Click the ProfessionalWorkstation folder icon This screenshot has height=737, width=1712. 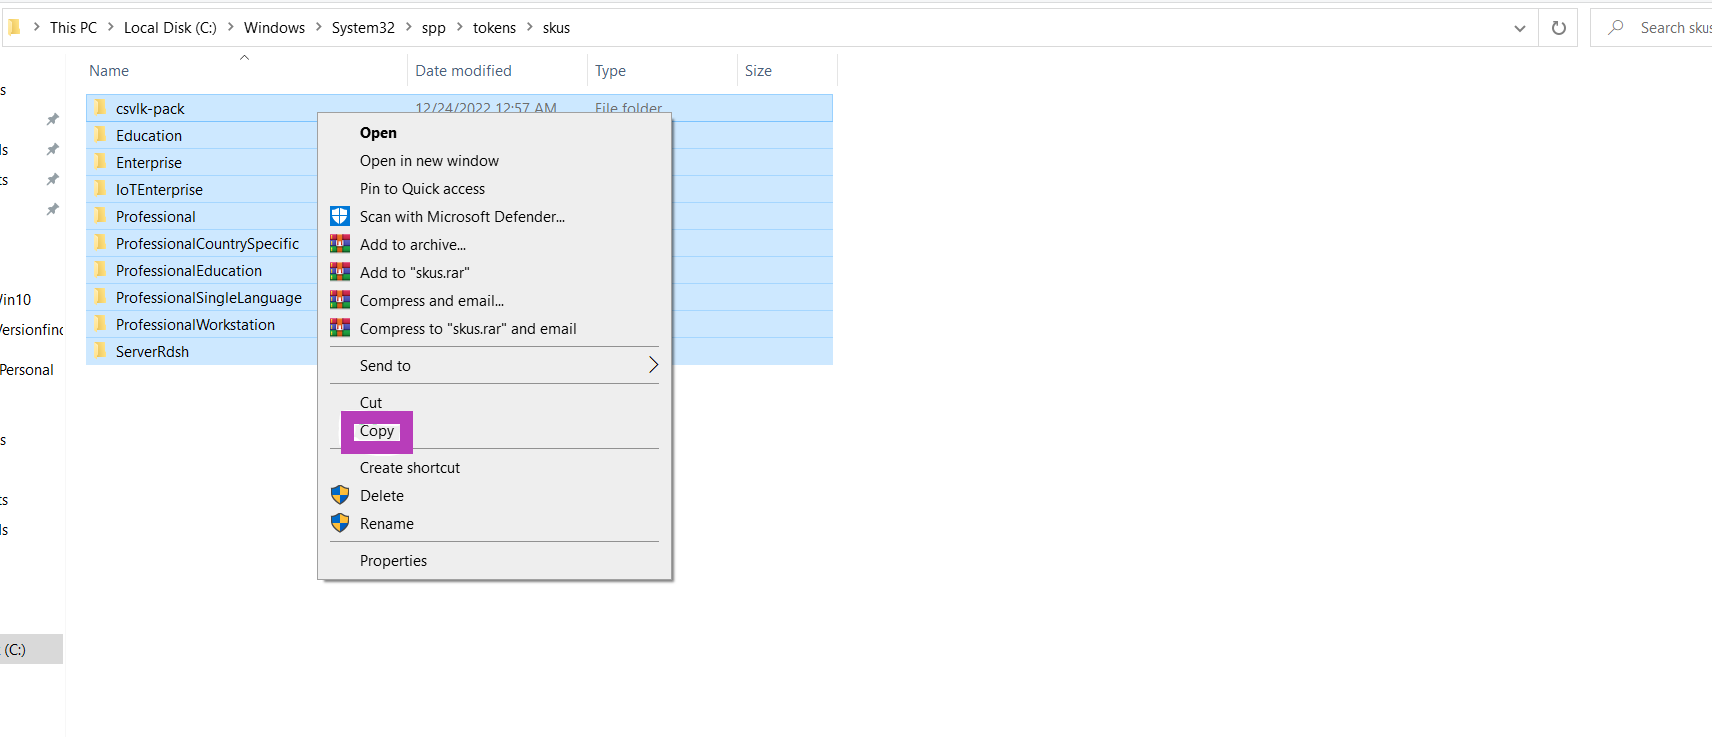(100, 323)
